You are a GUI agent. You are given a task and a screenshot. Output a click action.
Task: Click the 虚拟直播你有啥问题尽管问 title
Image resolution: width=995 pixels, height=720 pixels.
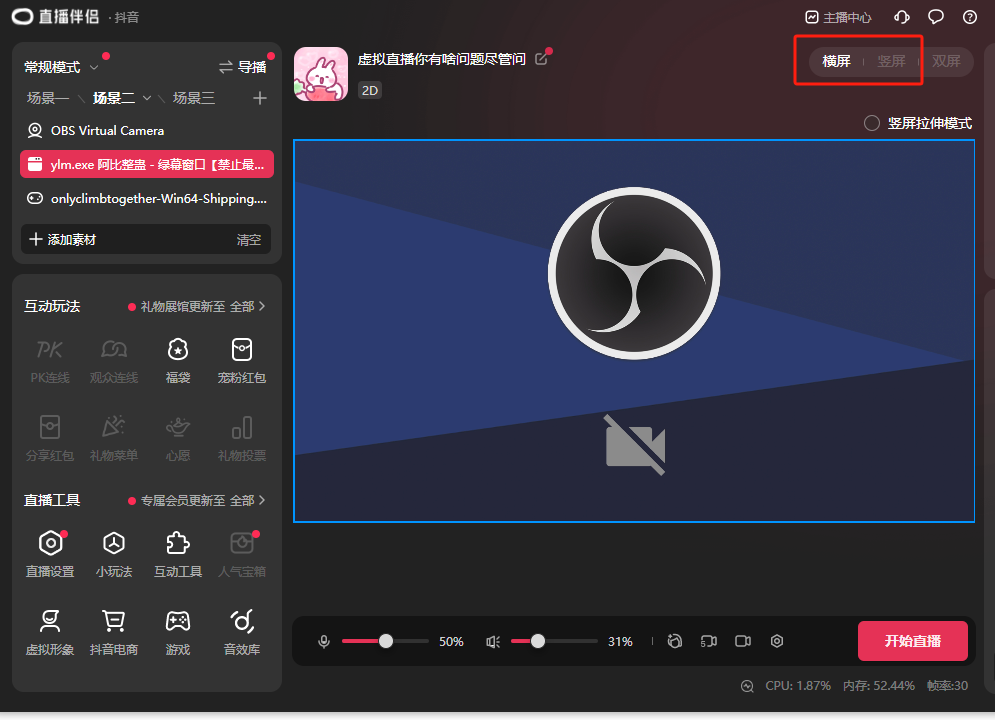click(442, 59)
